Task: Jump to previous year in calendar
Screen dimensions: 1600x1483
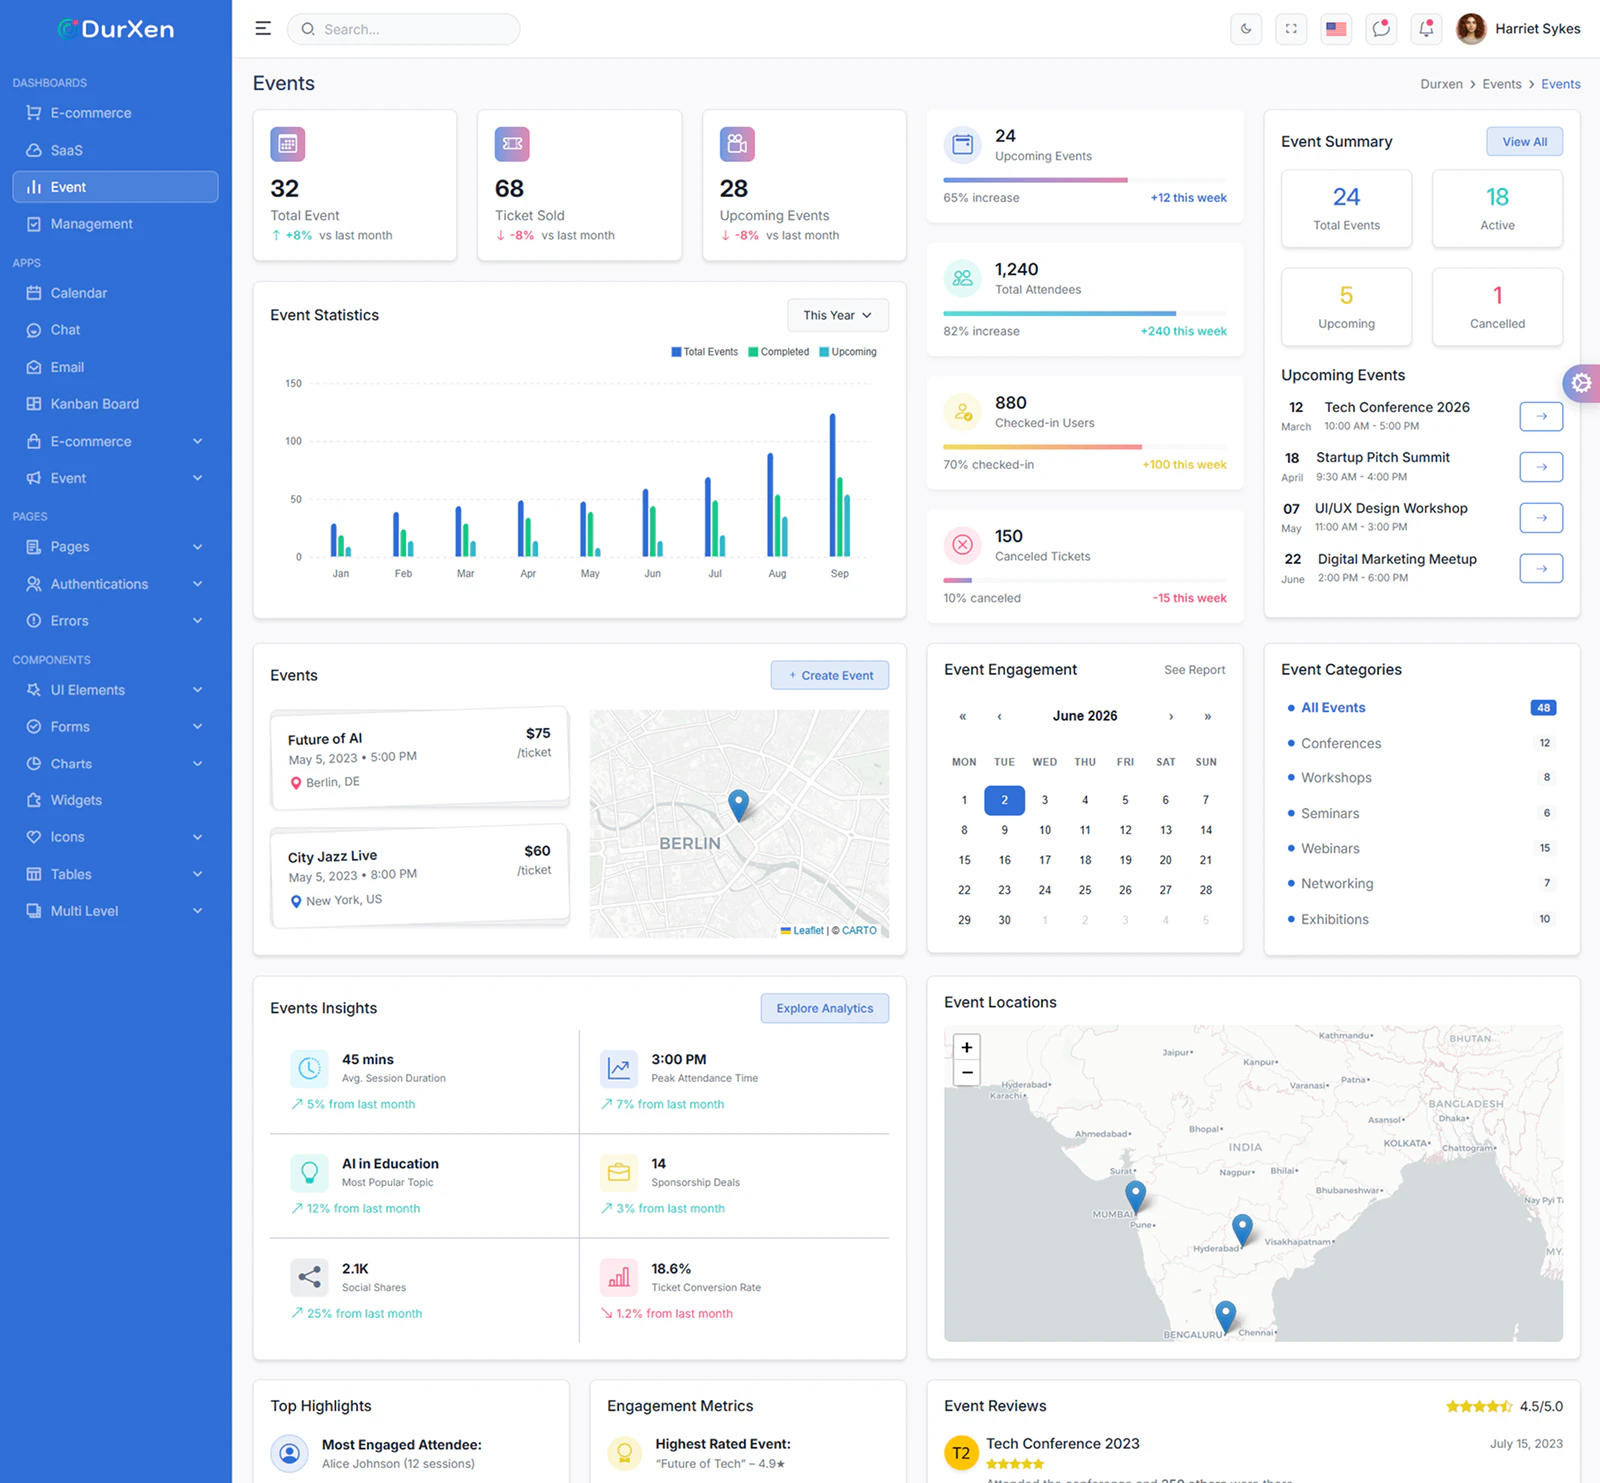Action: pos(963,716)
